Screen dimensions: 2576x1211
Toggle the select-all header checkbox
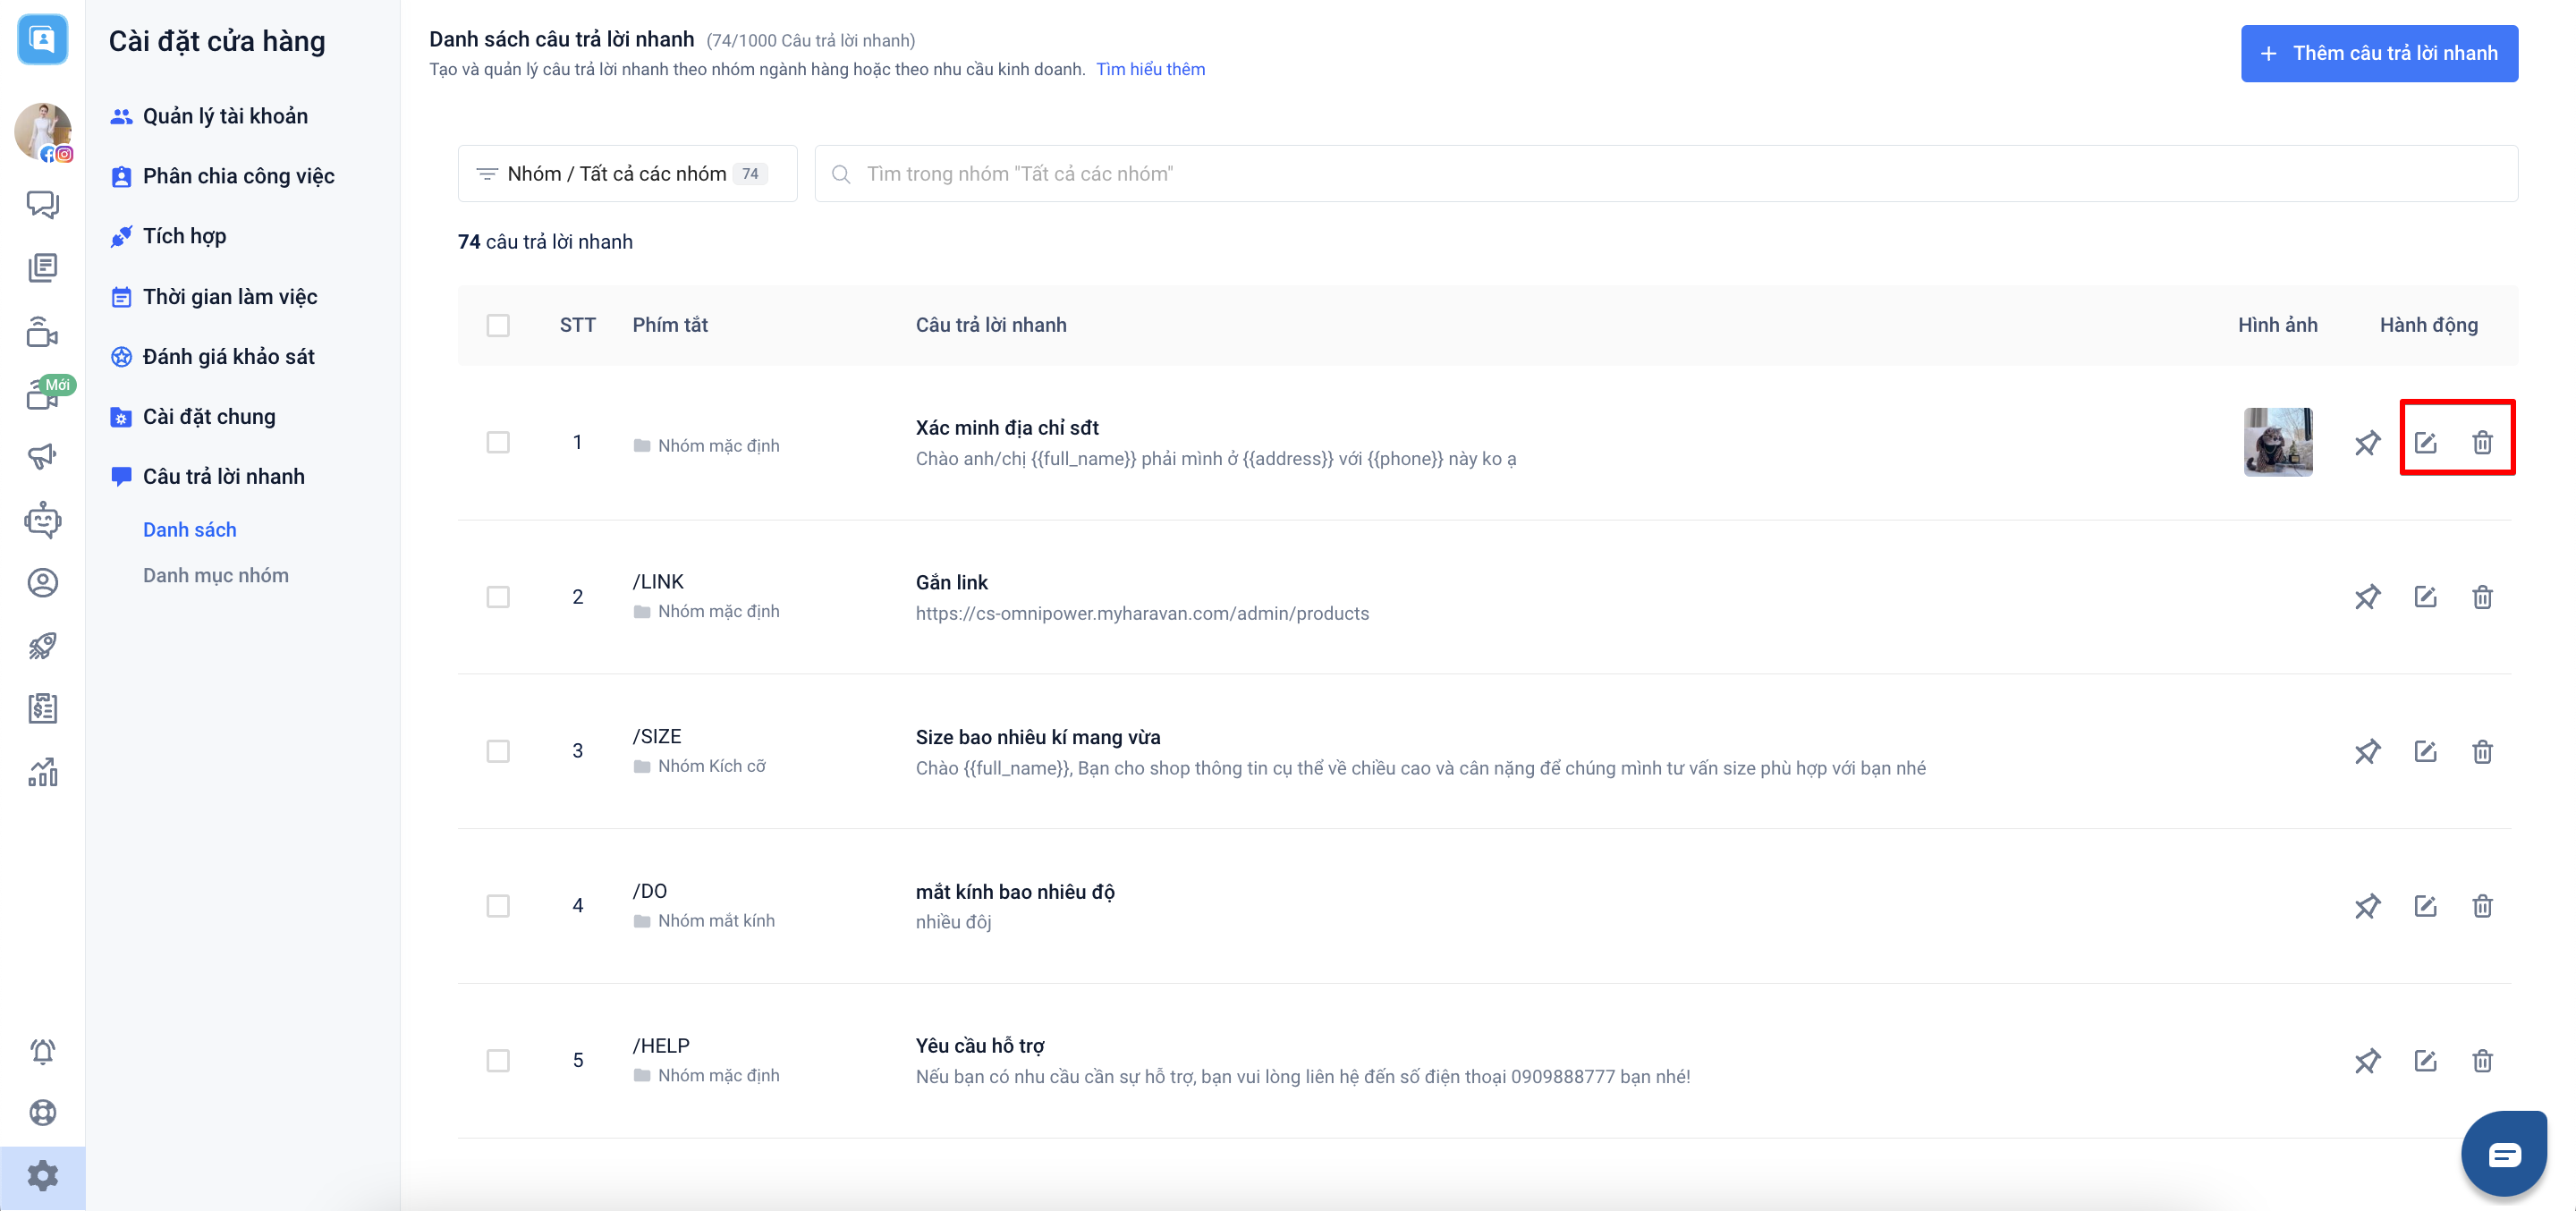pos(498,326)
